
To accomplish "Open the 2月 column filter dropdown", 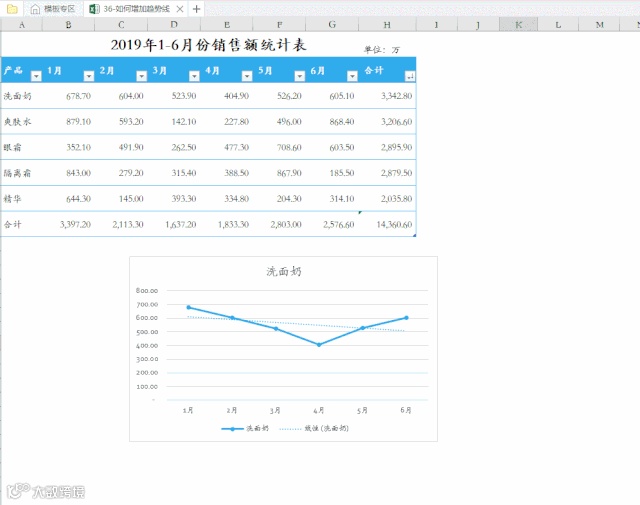I will [141, 76].
